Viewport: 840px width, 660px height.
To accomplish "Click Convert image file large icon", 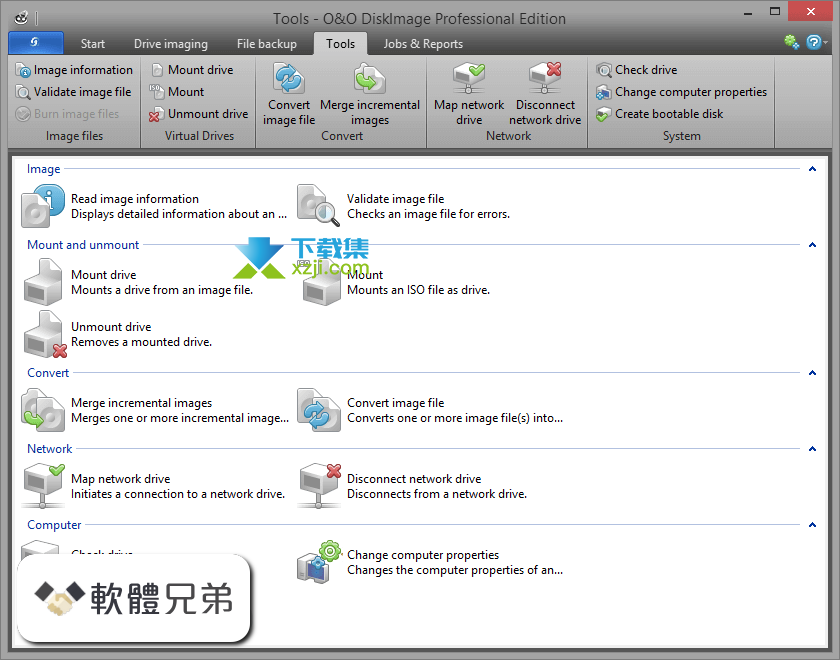I will pos(319,410).
